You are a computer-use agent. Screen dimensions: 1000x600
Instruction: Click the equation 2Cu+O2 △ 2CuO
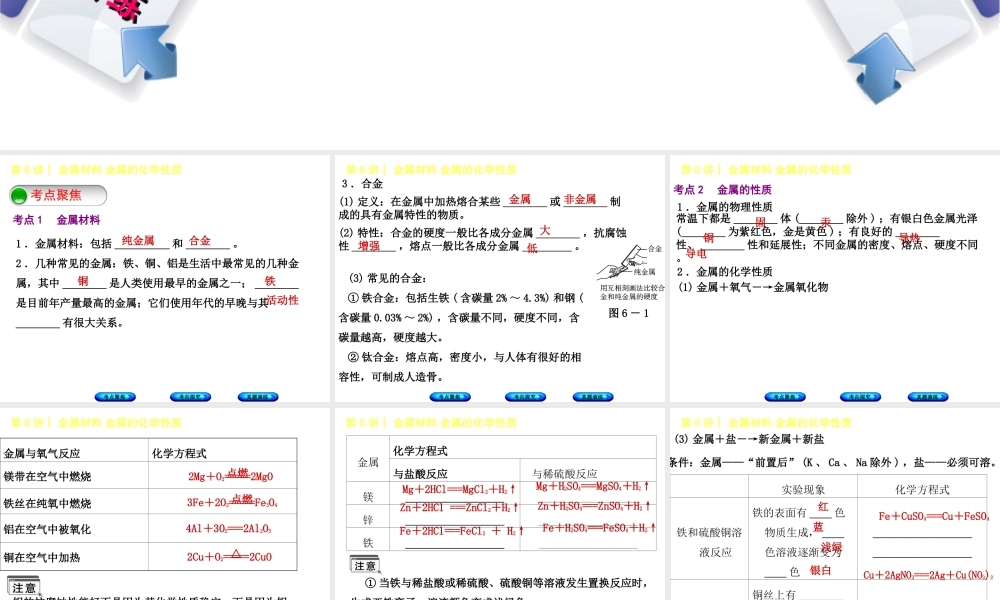click(x=230, y=555)
